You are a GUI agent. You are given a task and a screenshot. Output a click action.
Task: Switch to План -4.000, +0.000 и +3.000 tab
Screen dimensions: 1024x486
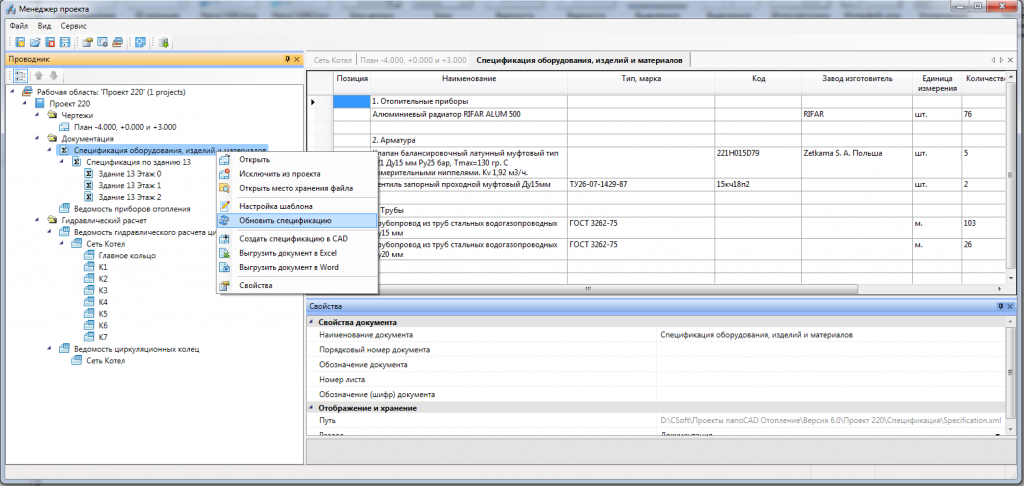pyautogui.click(x=413, y=60)
